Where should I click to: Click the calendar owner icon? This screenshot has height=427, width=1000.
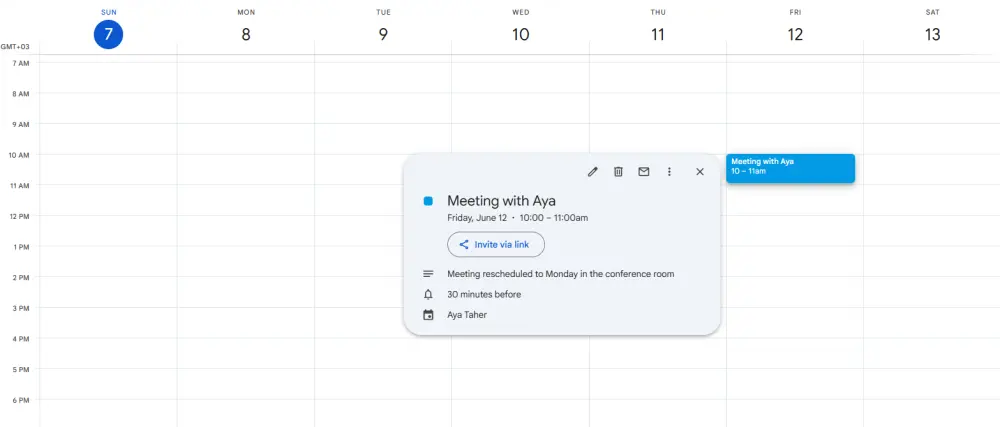428,315
